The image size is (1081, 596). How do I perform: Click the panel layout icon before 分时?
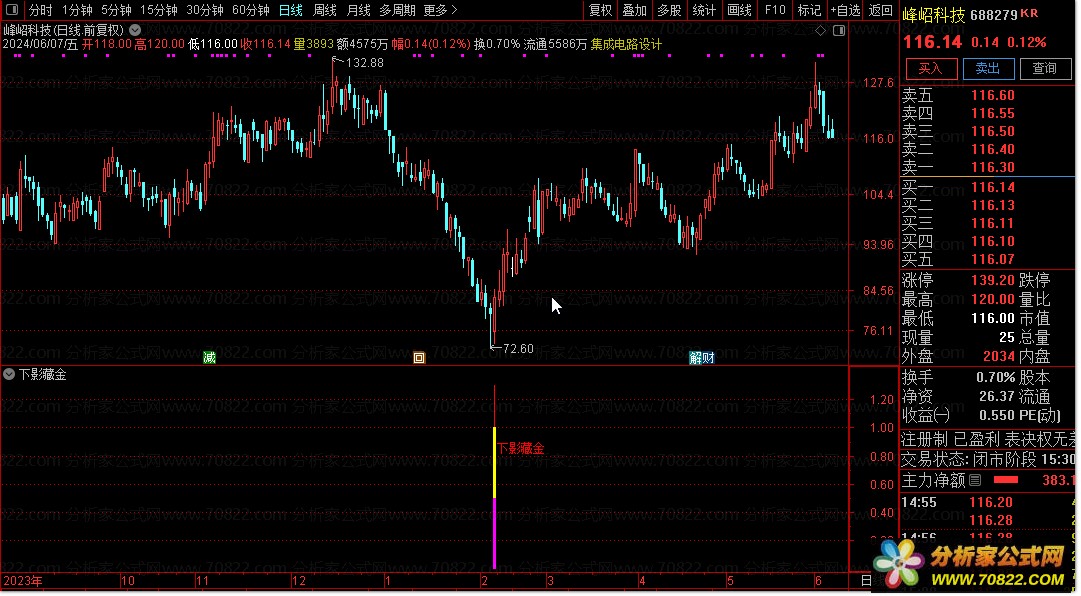12,10
